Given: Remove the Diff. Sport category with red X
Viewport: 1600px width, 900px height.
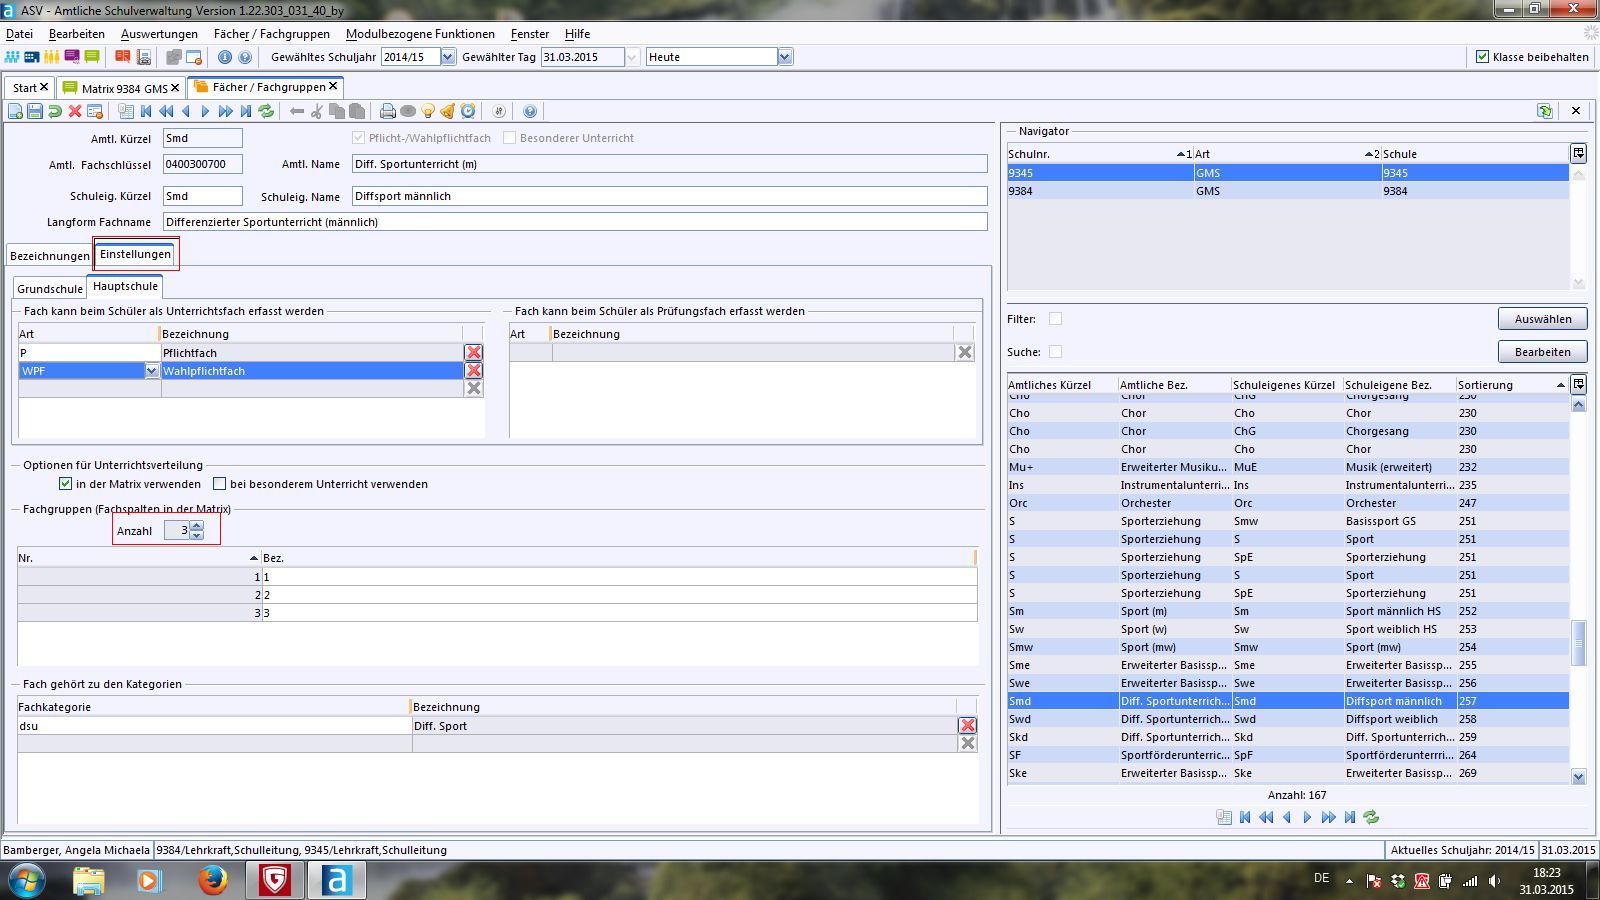Looking at the screenshot, I should pos(968,725).
